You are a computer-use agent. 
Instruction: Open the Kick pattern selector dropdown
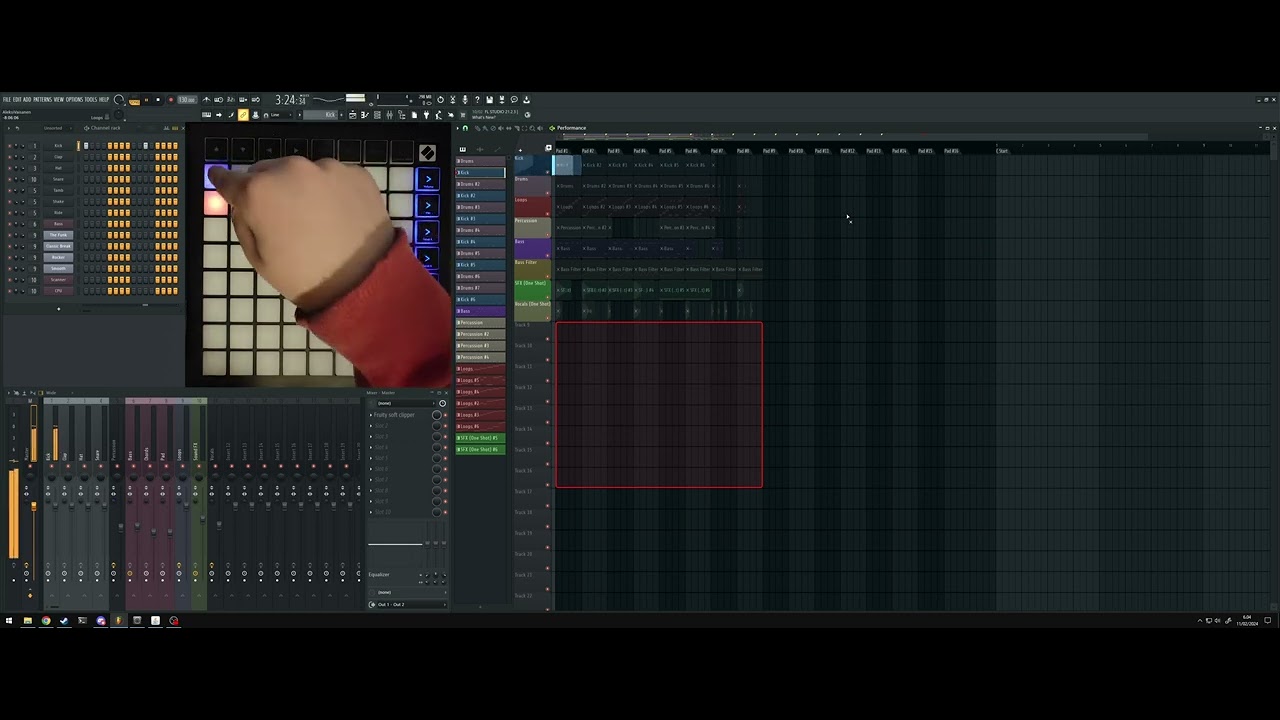point(320,114)
